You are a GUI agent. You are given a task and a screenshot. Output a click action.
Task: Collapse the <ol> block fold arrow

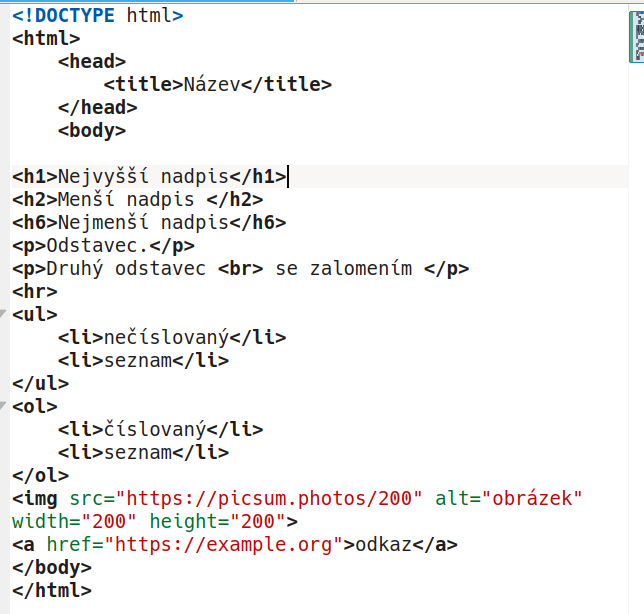4,406
